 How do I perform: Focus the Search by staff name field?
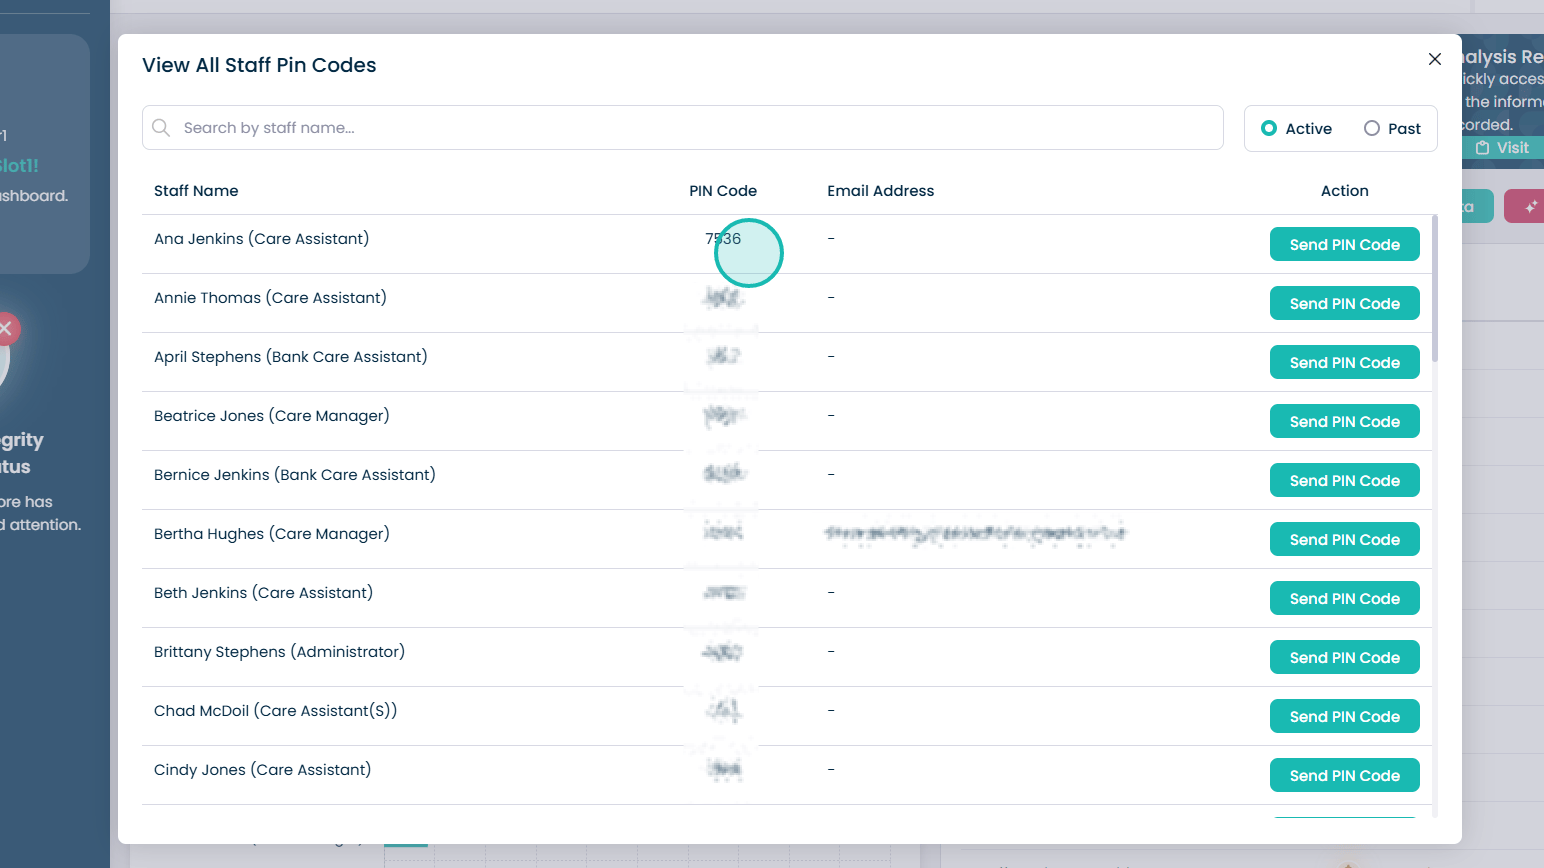(x=683, y=128)
